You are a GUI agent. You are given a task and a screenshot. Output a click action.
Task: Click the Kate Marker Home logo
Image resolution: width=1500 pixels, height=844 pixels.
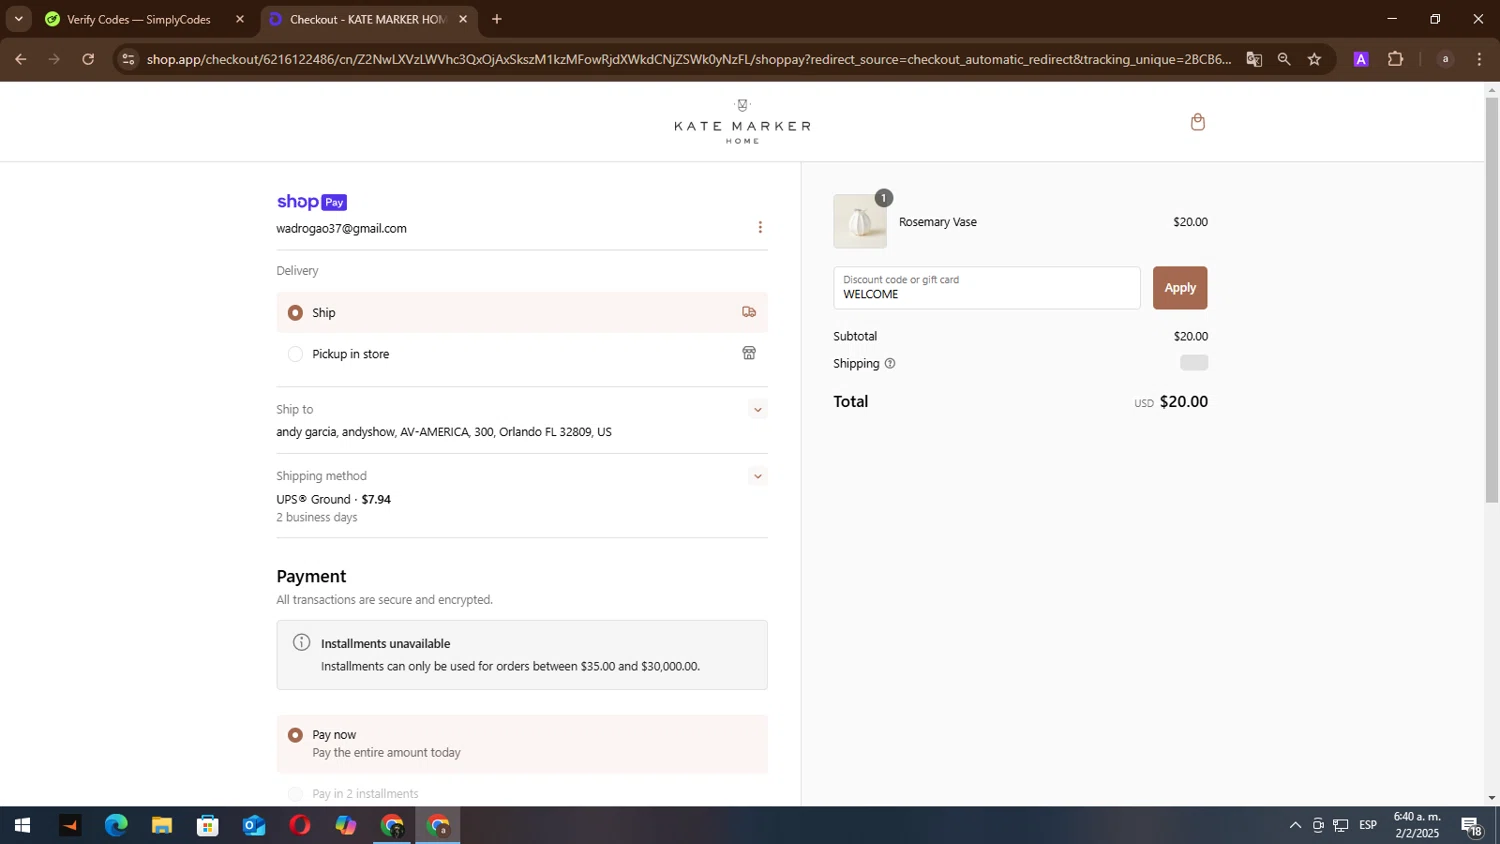[x=742, y=122]
